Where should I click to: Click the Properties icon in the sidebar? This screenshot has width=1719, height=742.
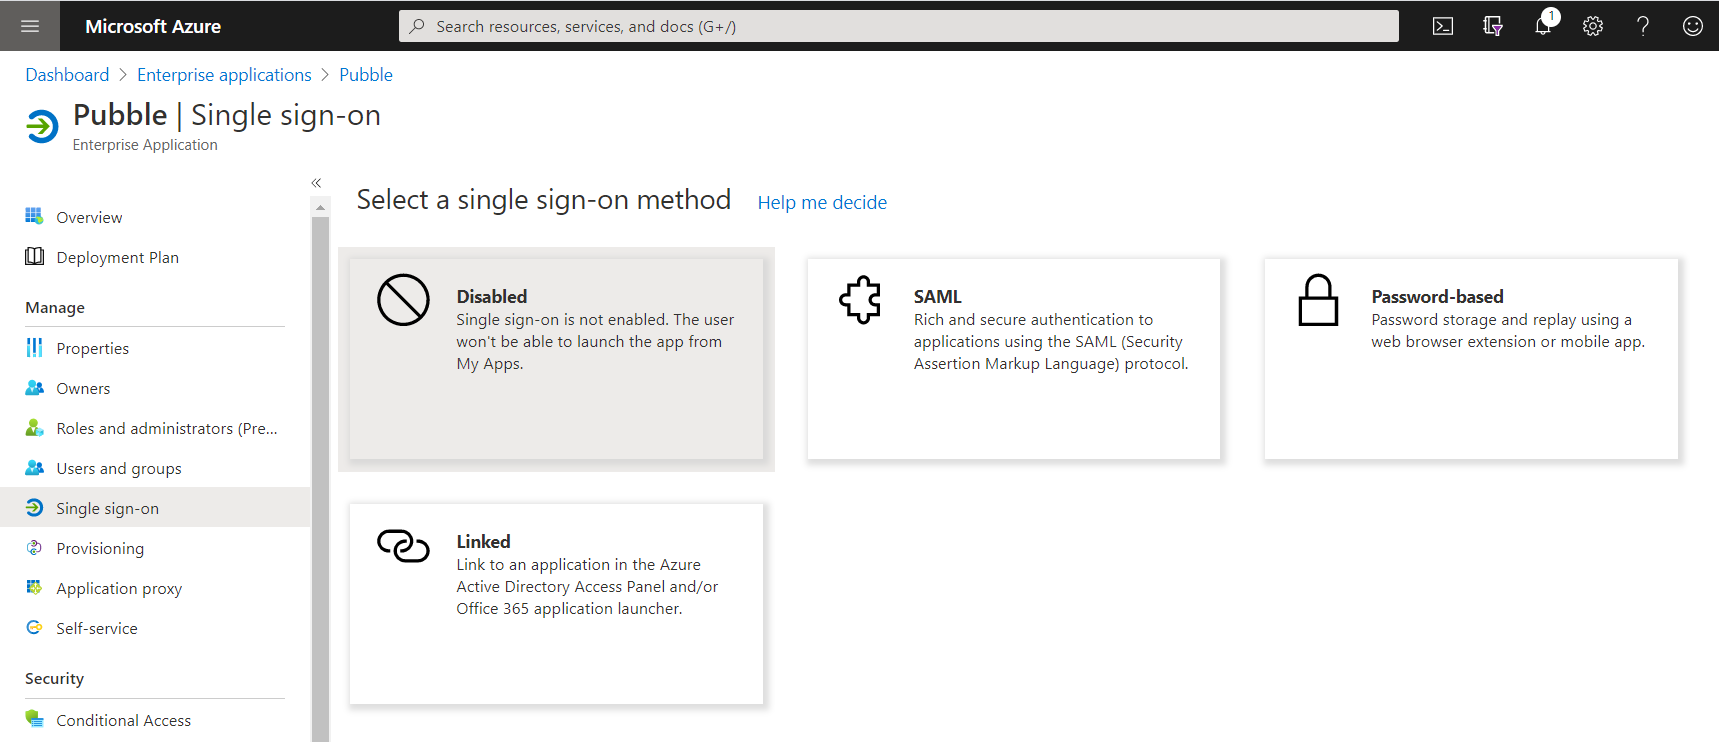pos(34,347)
